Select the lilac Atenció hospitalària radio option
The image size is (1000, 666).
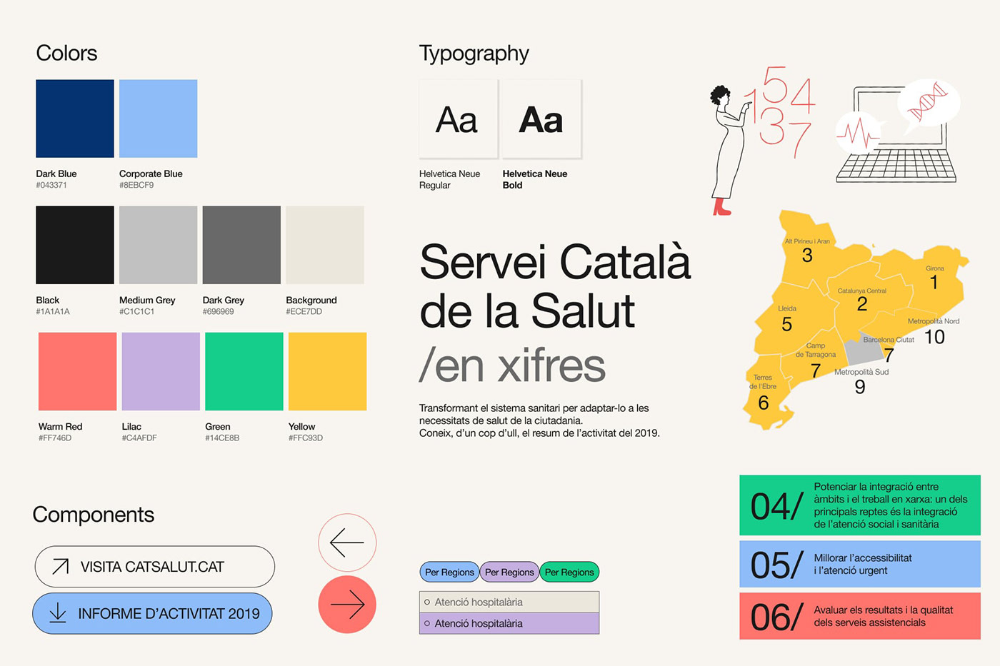(x=509, y=623)
